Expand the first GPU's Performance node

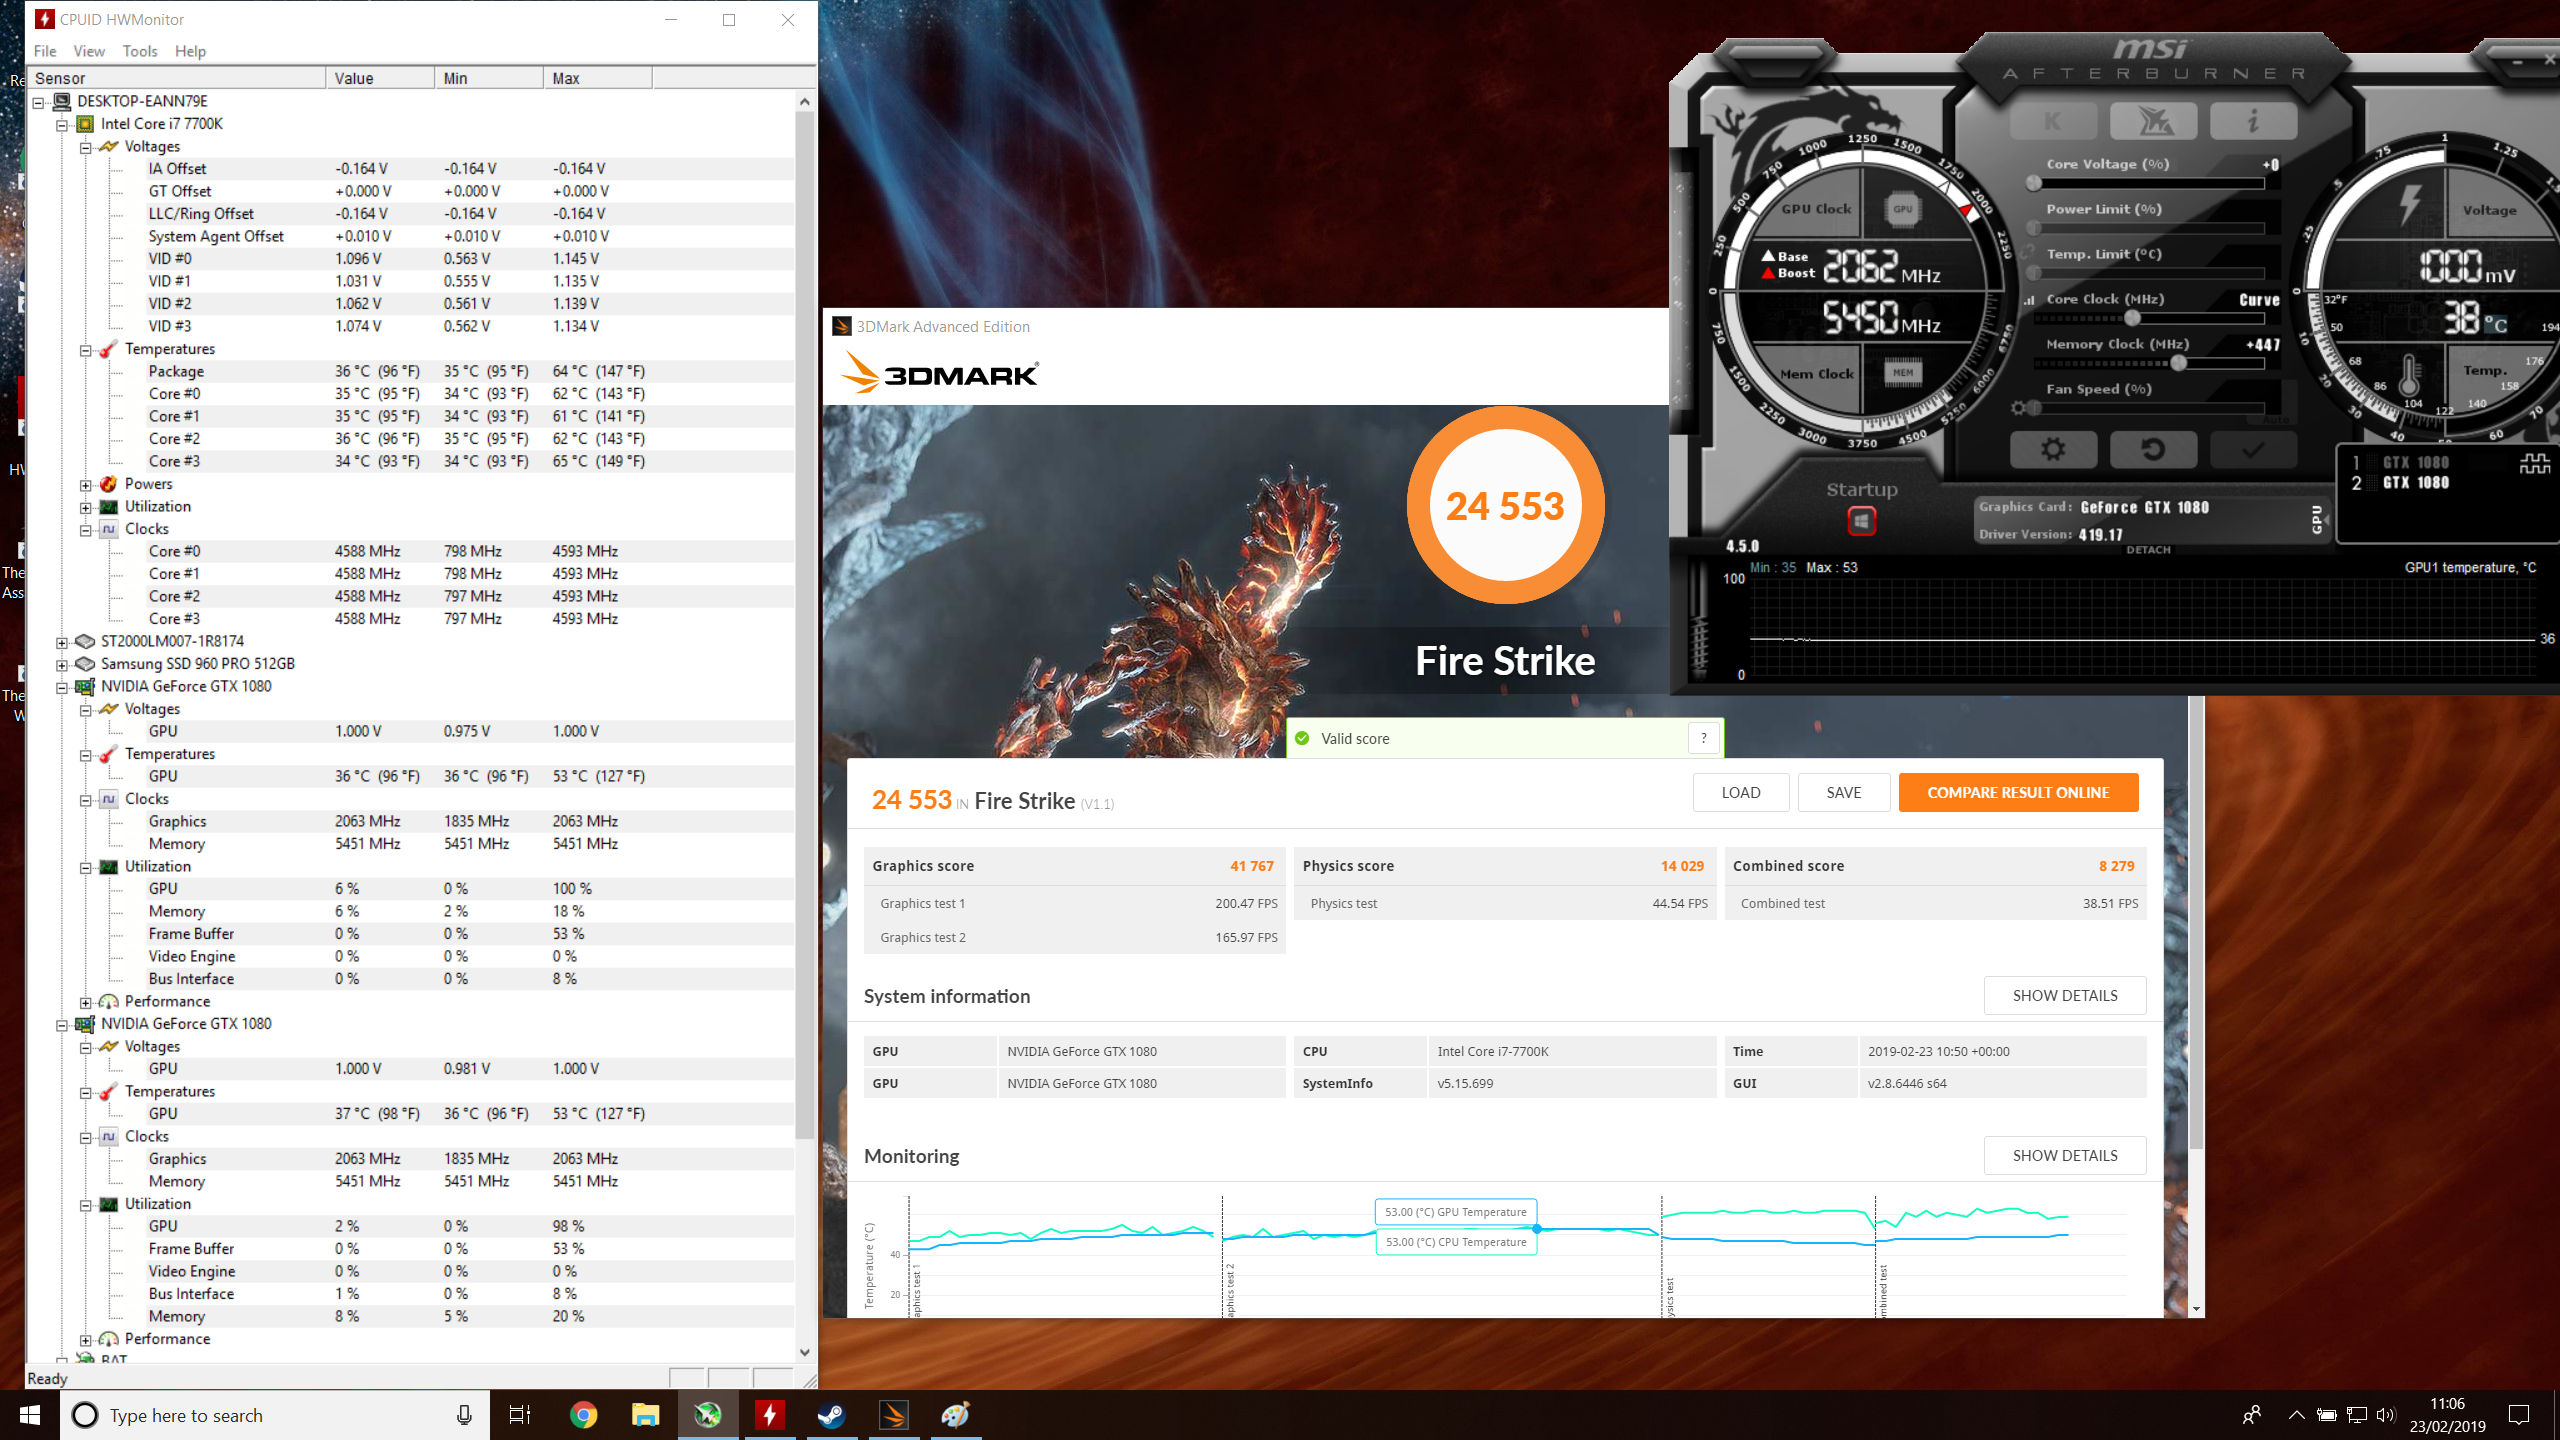point(86,1003)
